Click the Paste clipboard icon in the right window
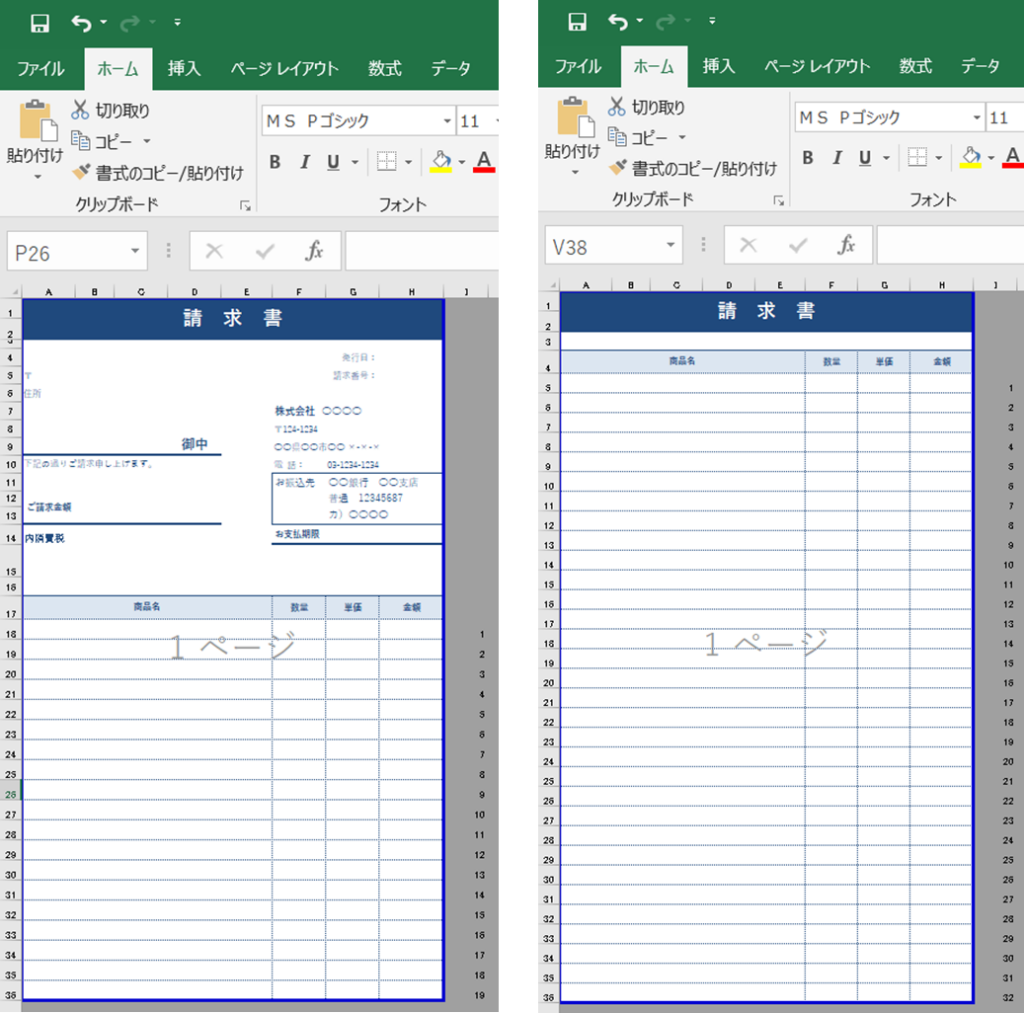This screenshot has height=1013, width=1024. pyautogui.click(x=577, y=118)
